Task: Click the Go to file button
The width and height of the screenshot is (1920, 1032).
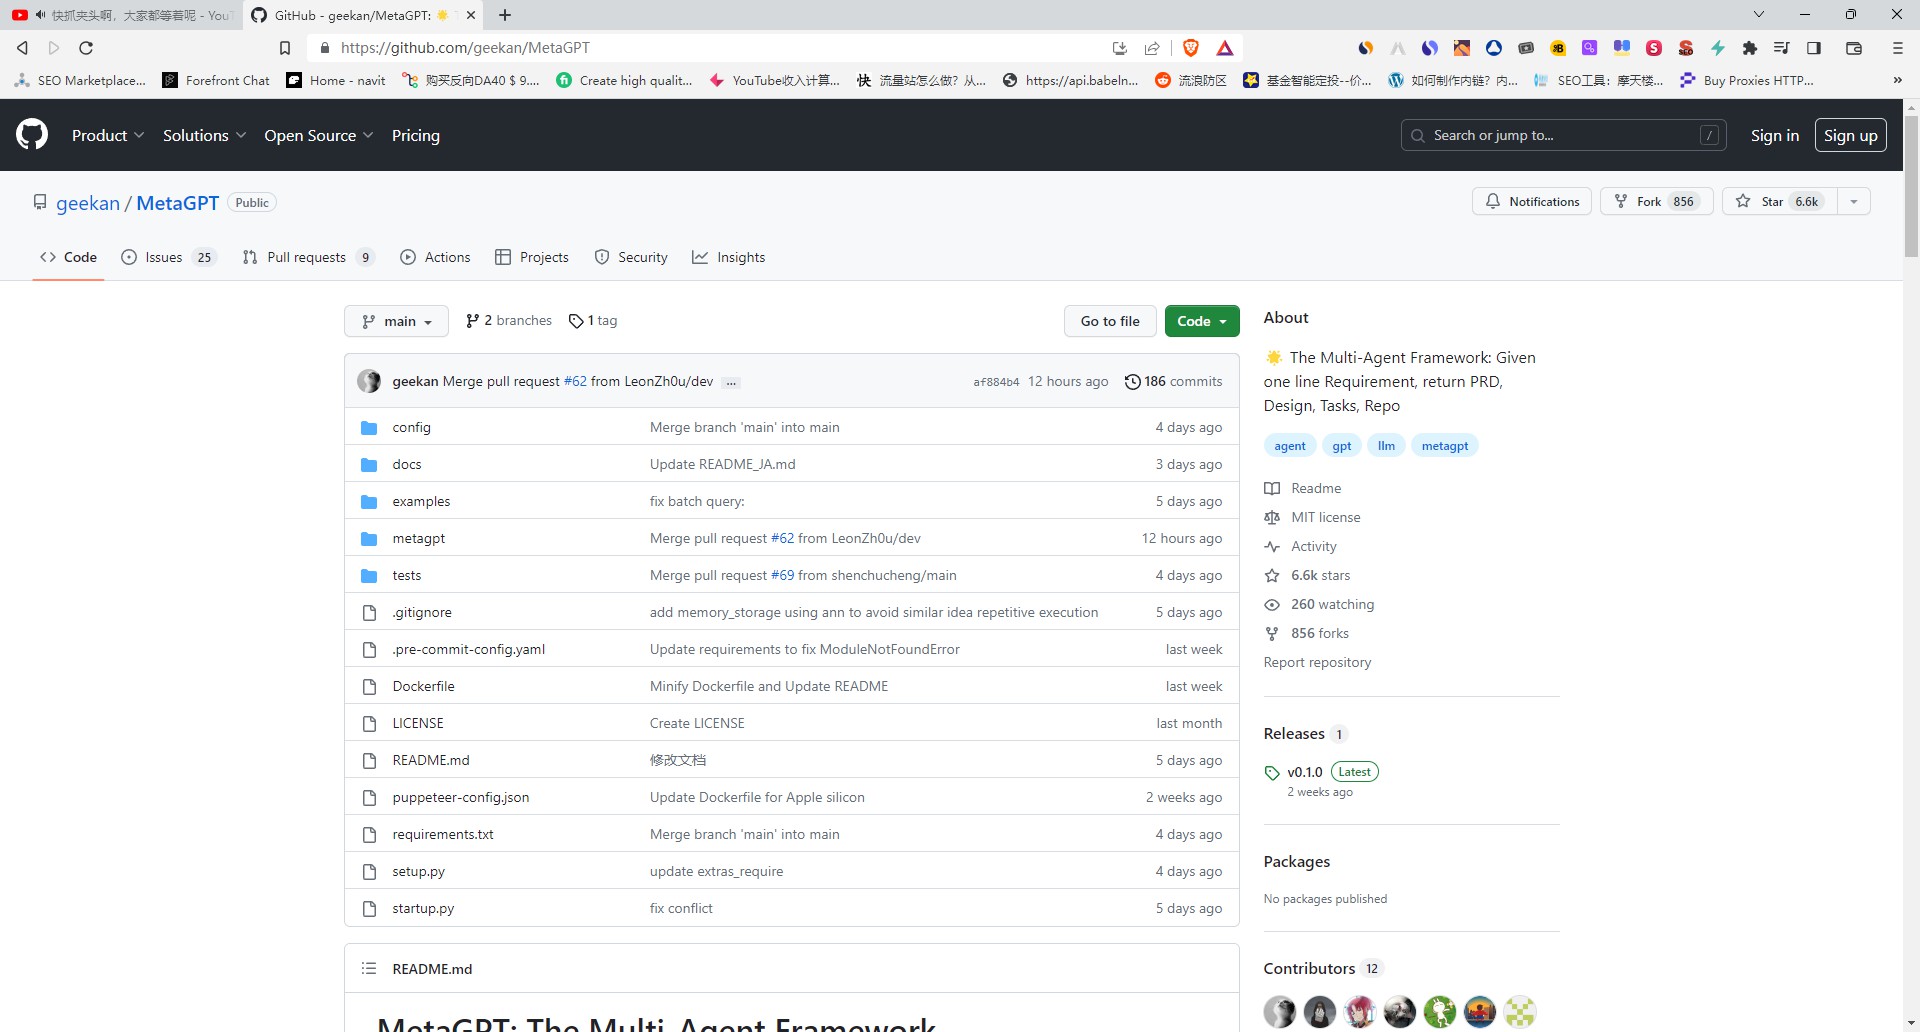Action: click(x=1110, y=320)
